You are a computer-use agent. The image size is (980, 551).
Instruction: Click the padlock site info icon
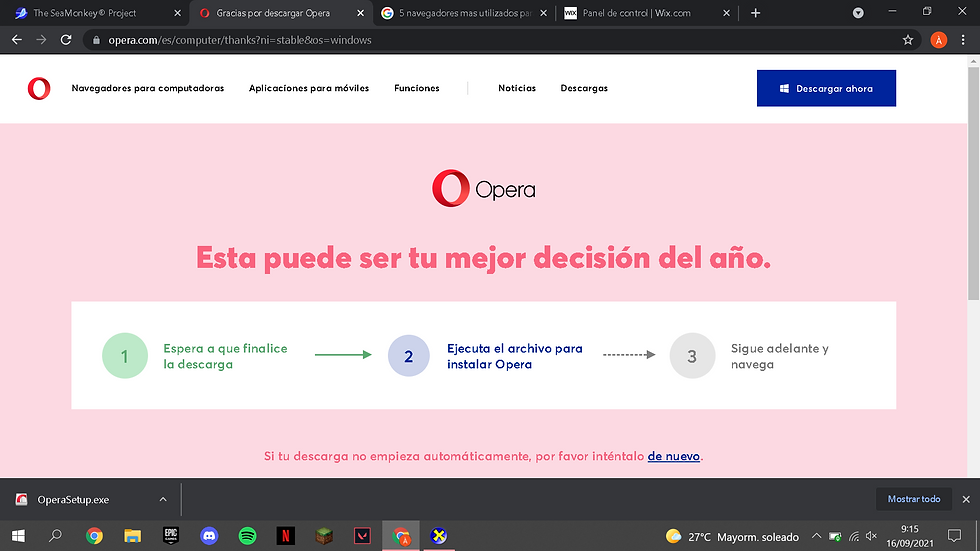96,40
